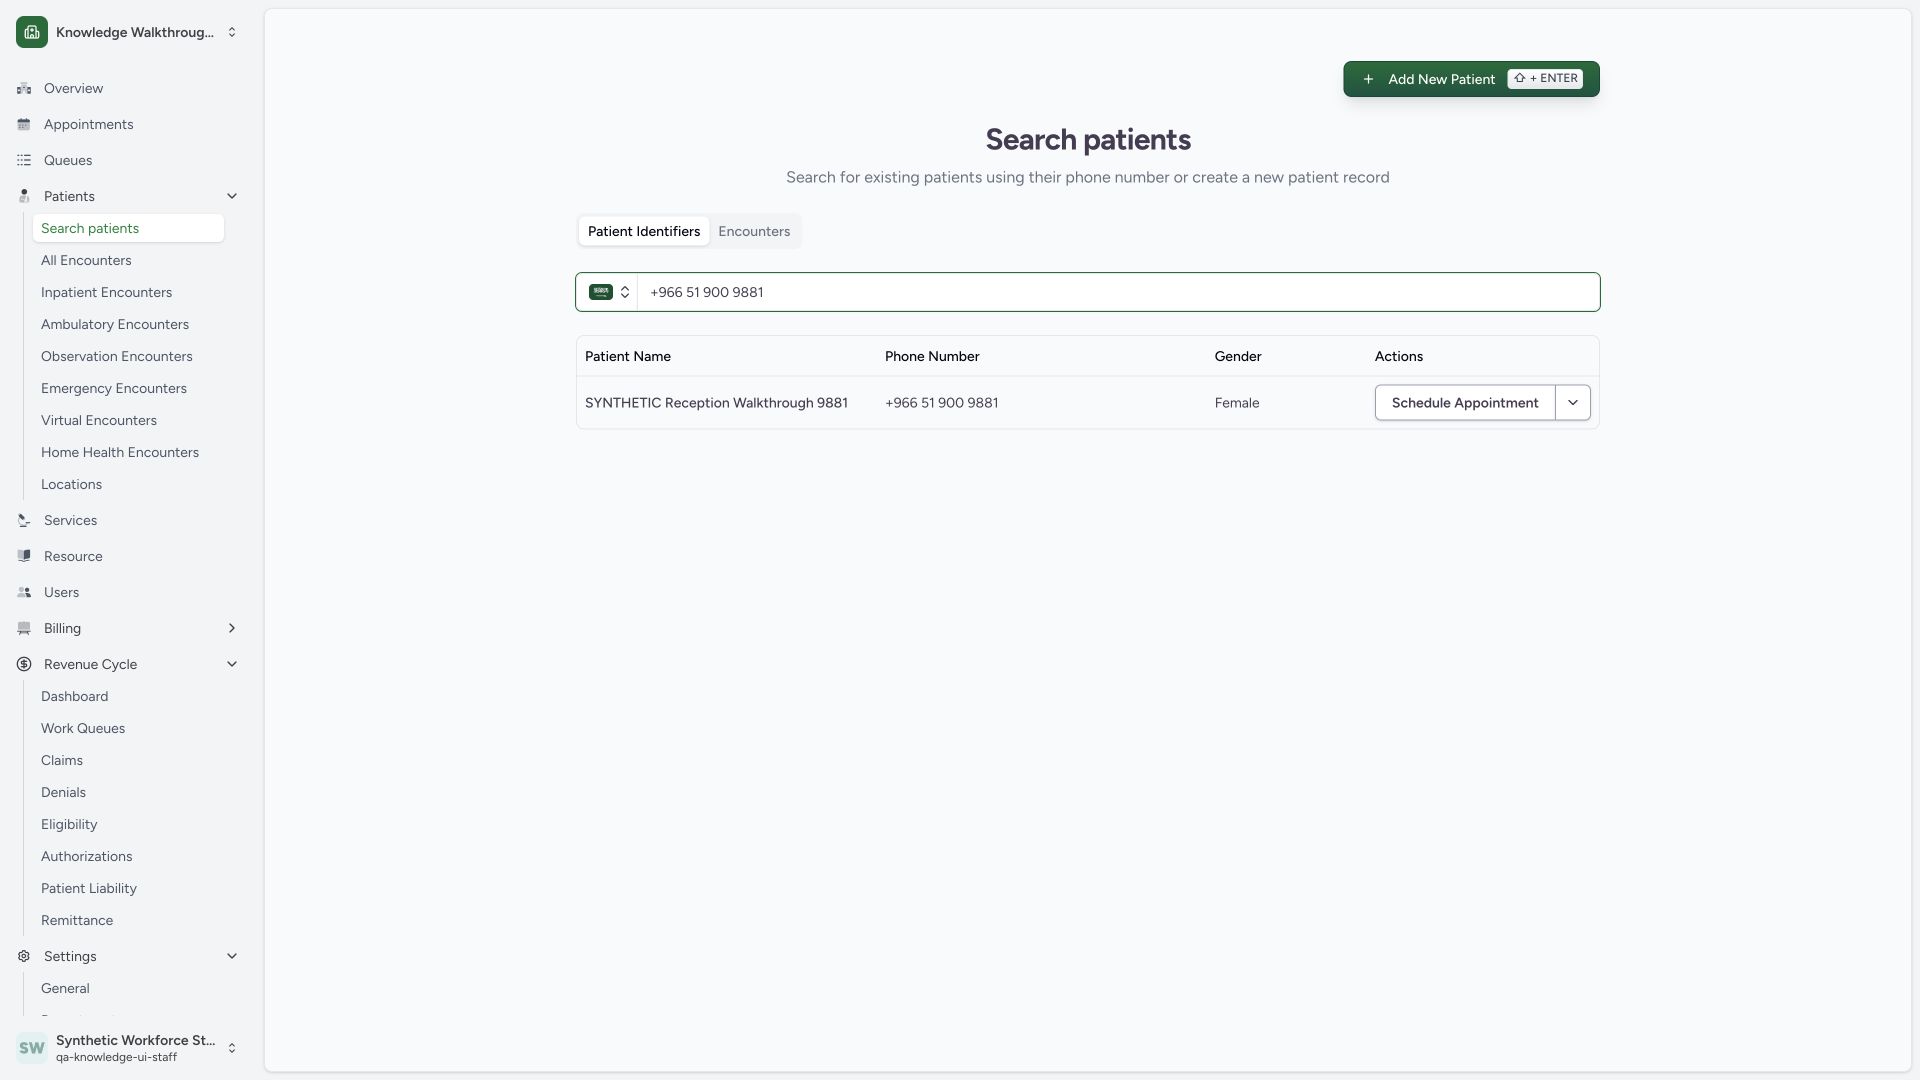Click the plus icon in Add New Patient

pyautogui.click(x=1368, y=79)
